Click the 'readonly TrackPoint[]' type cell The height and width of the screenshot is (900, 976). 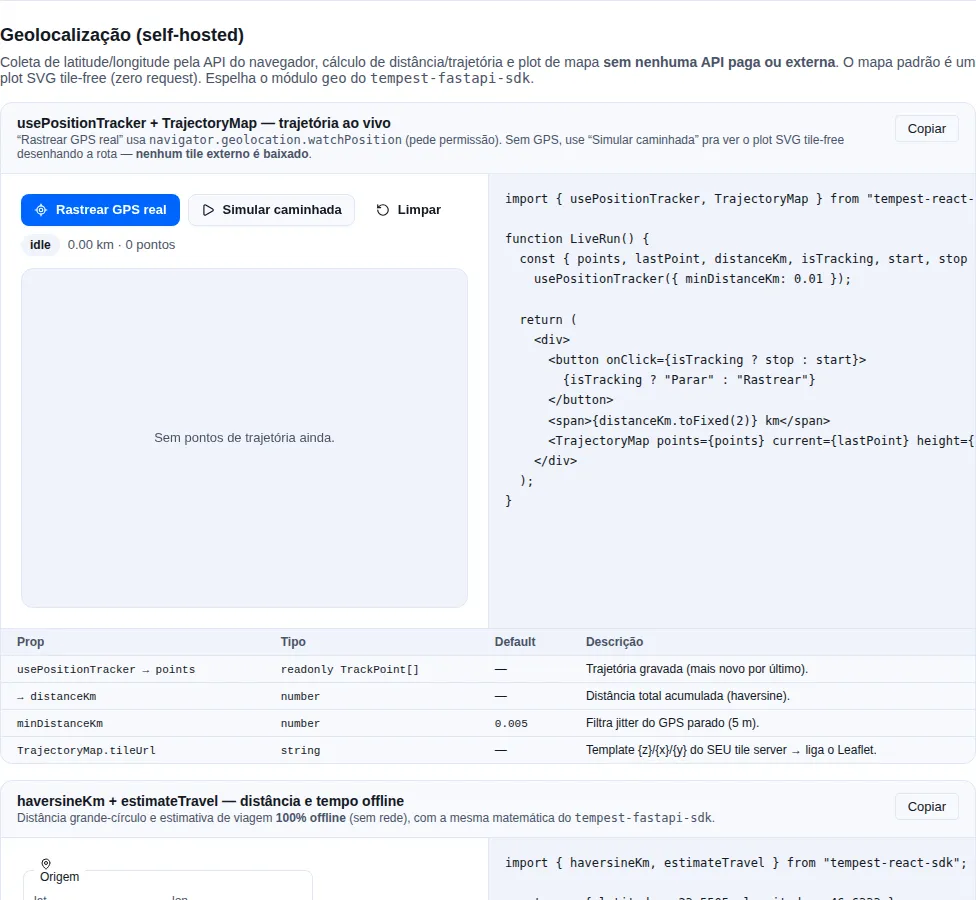tap(350, 669)
